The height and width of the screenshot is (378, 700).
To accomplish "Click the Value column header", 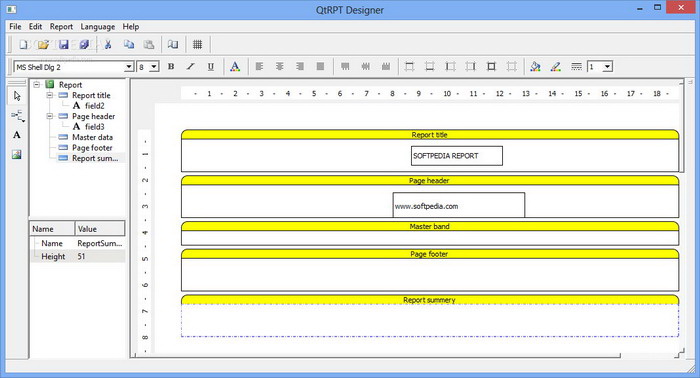I will pyautogui.click(x=100, y=228).
